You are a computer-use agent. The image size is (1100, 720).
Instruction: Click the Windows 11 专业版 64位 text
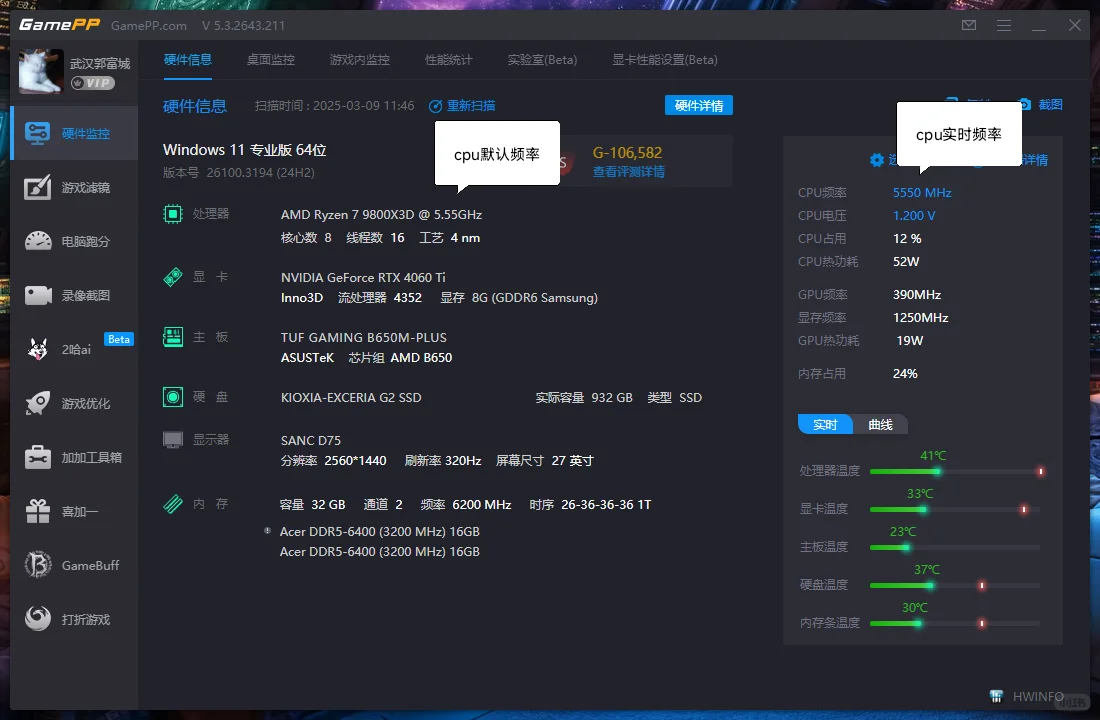pos(244,149)
